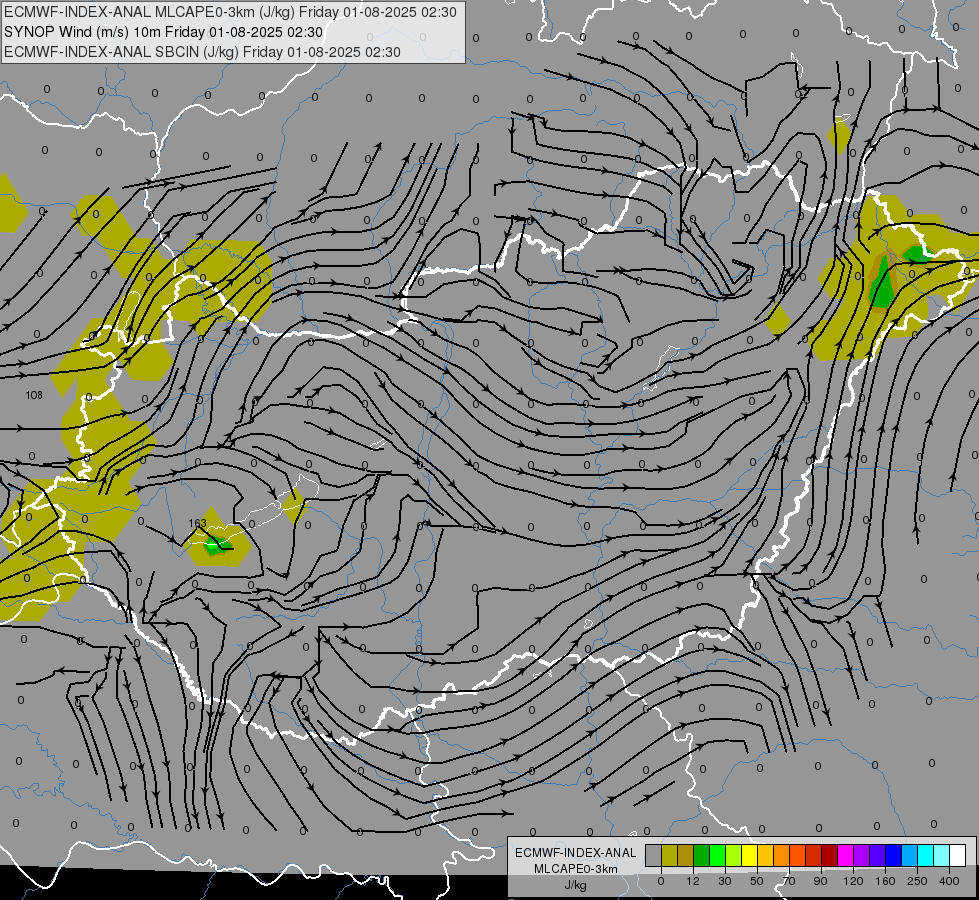The width and height of the screenshot is (979, 900).
Task: Click the bright yellow legend swatch
Action: click(x=750, y=855)
